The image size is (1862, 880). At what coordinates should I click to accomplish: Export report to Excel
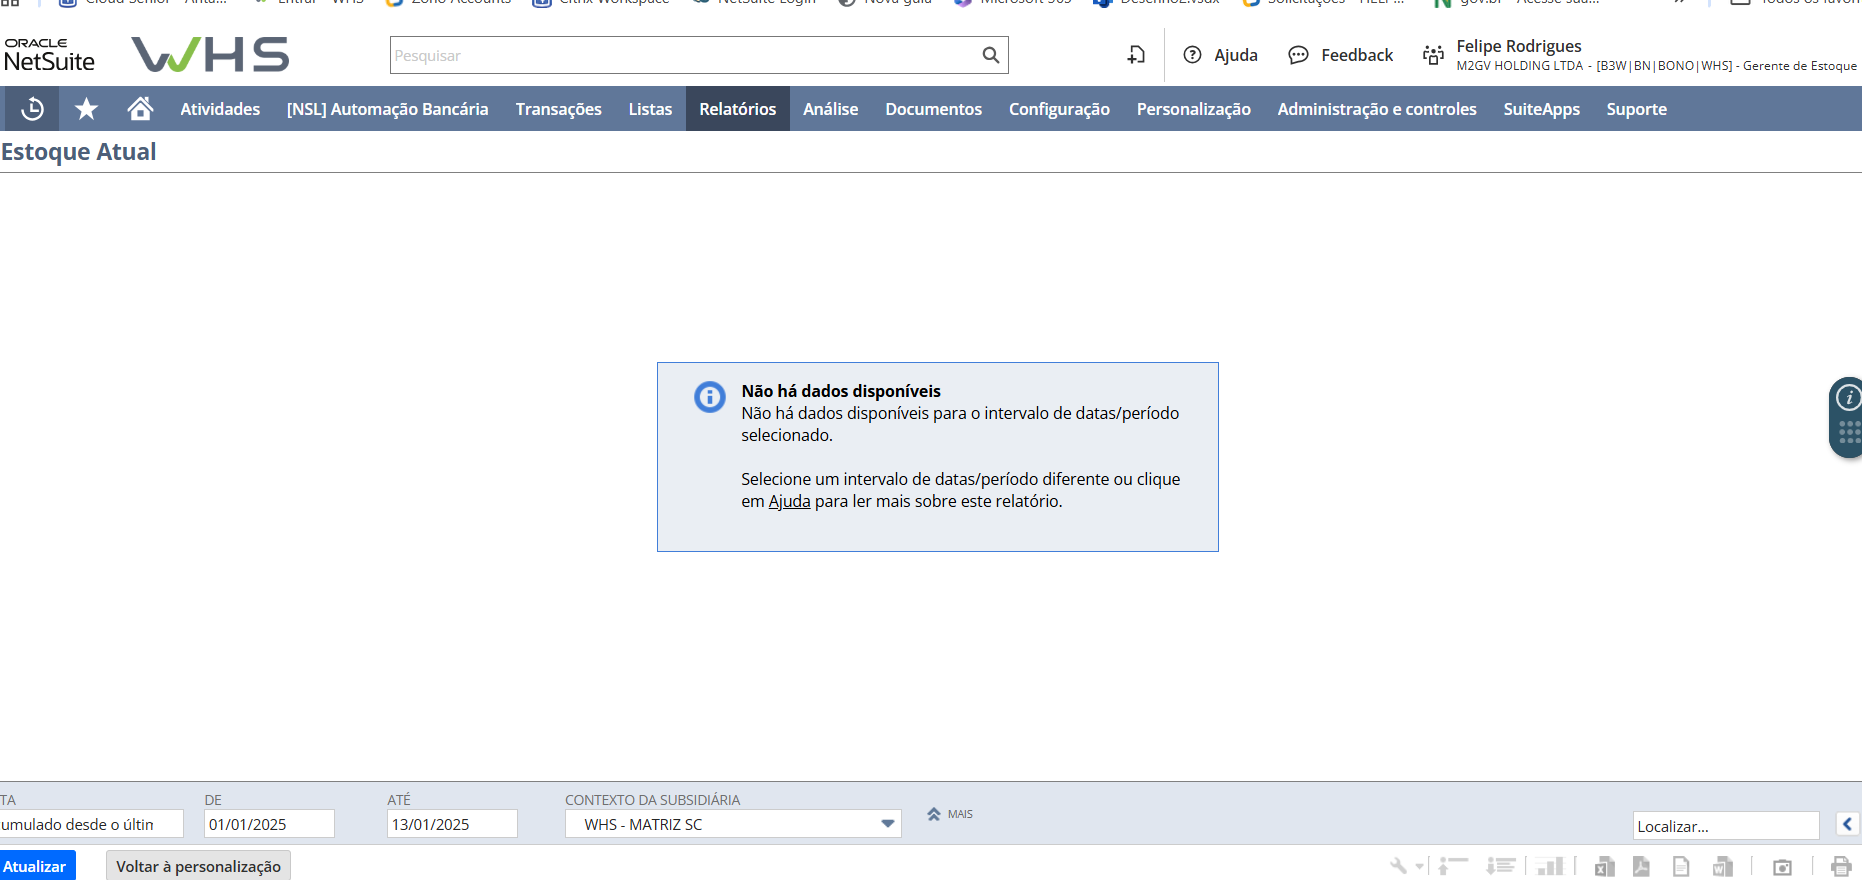click(x=1604, y=866)
